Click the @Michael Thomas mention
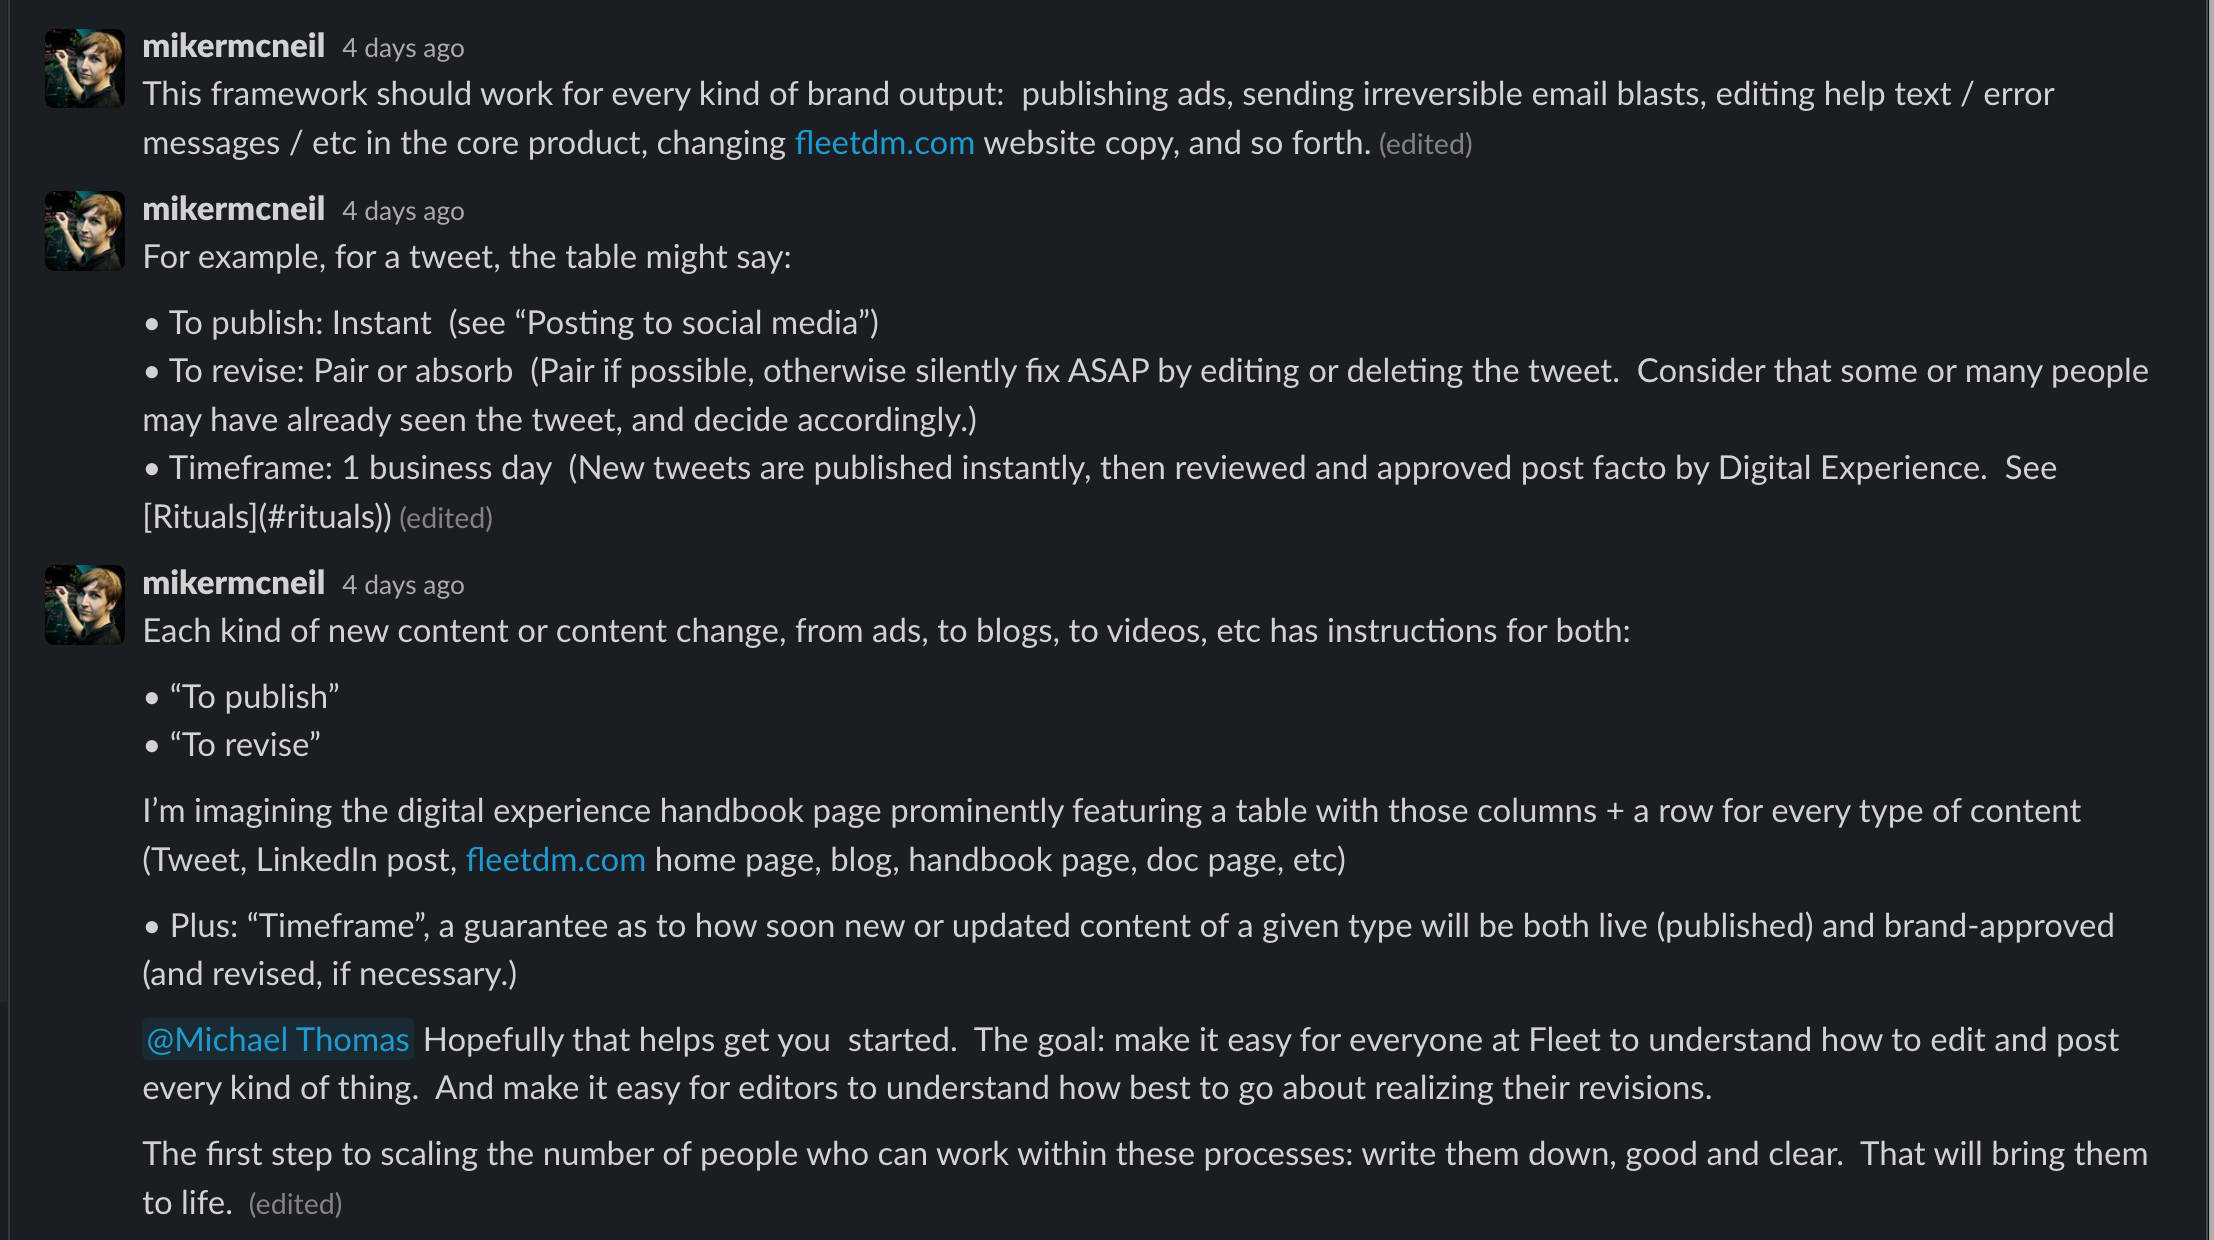The image size is (2214, 1240). pos(278,1040)
